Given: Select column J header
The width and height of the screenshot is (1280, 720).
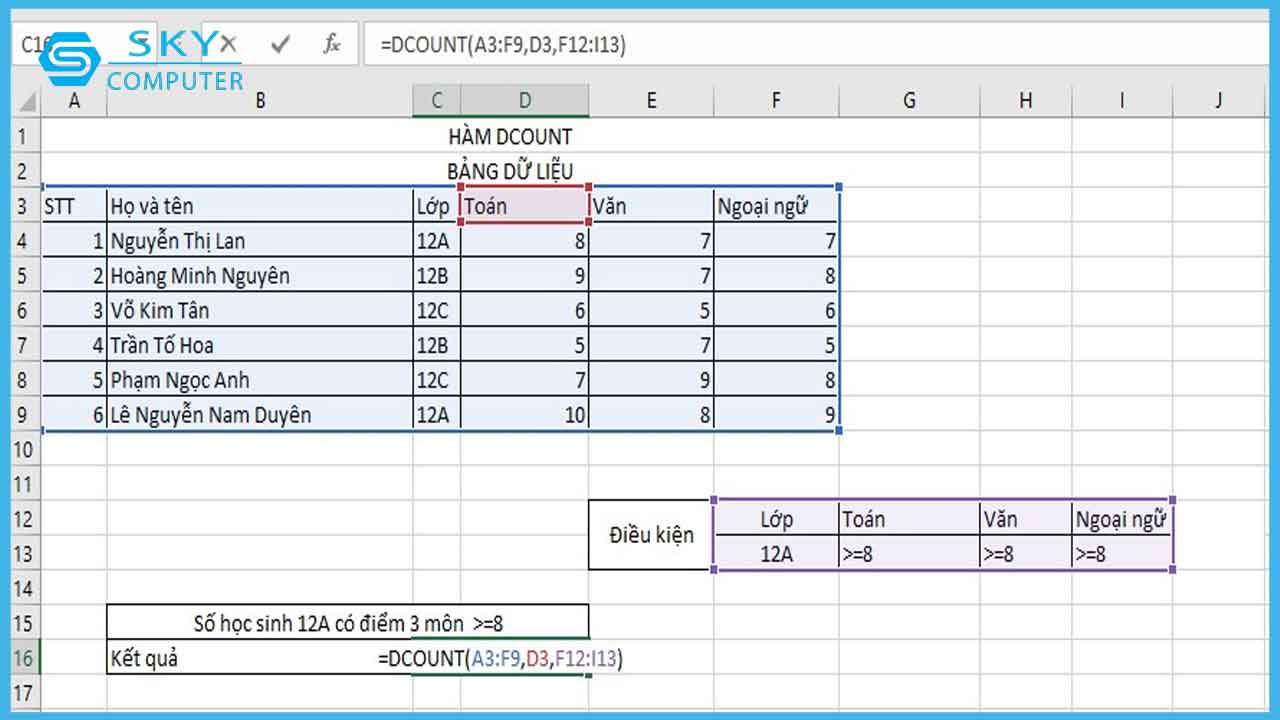Looking at the screenshot, I should [x=1219, y=101].
